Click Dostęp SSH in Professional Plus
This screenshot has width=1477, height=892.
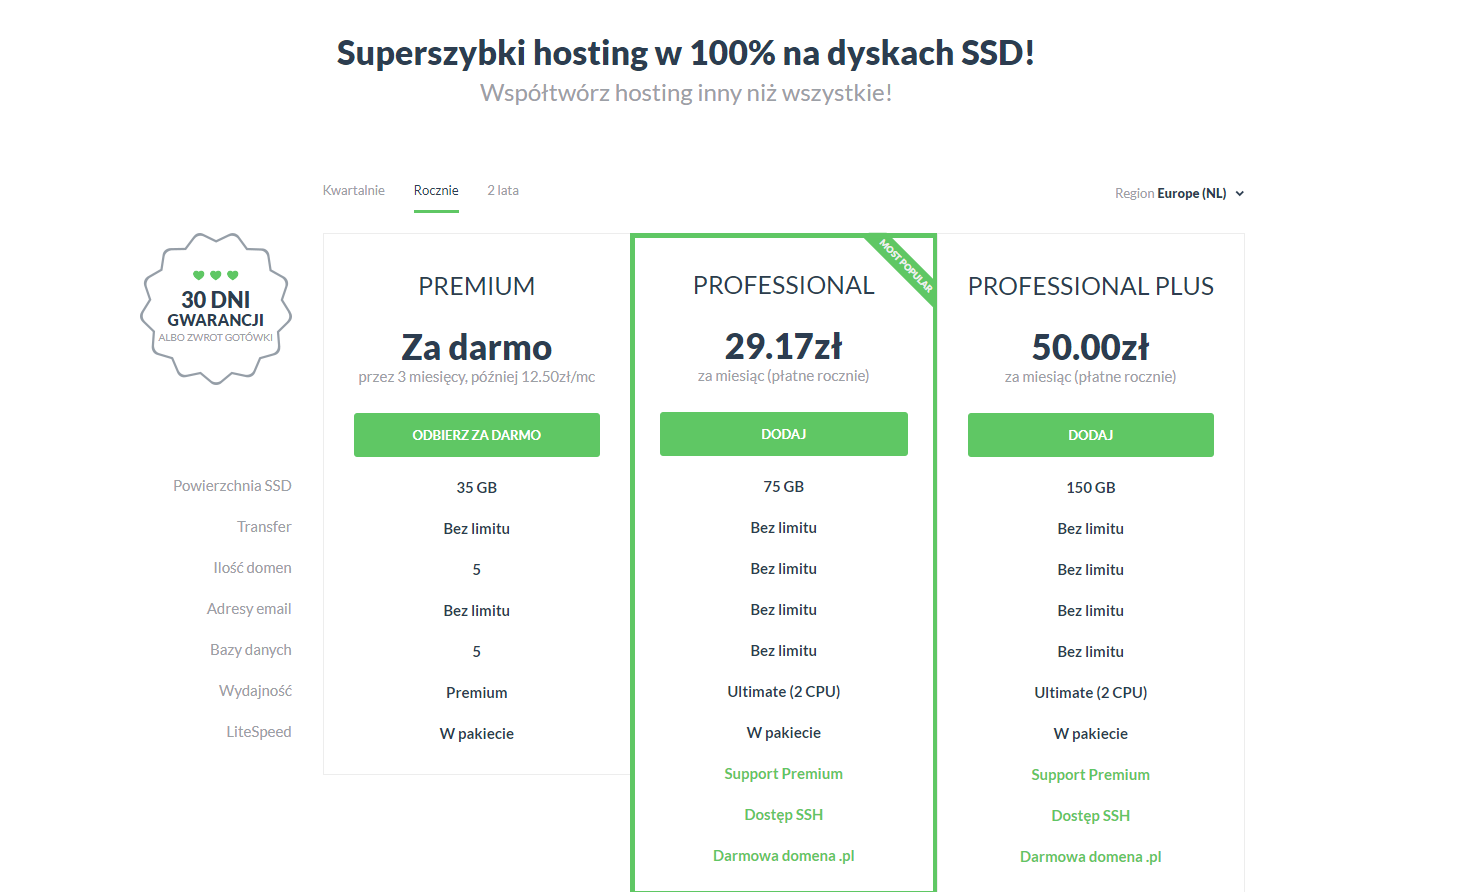(x=1090, y=816)
